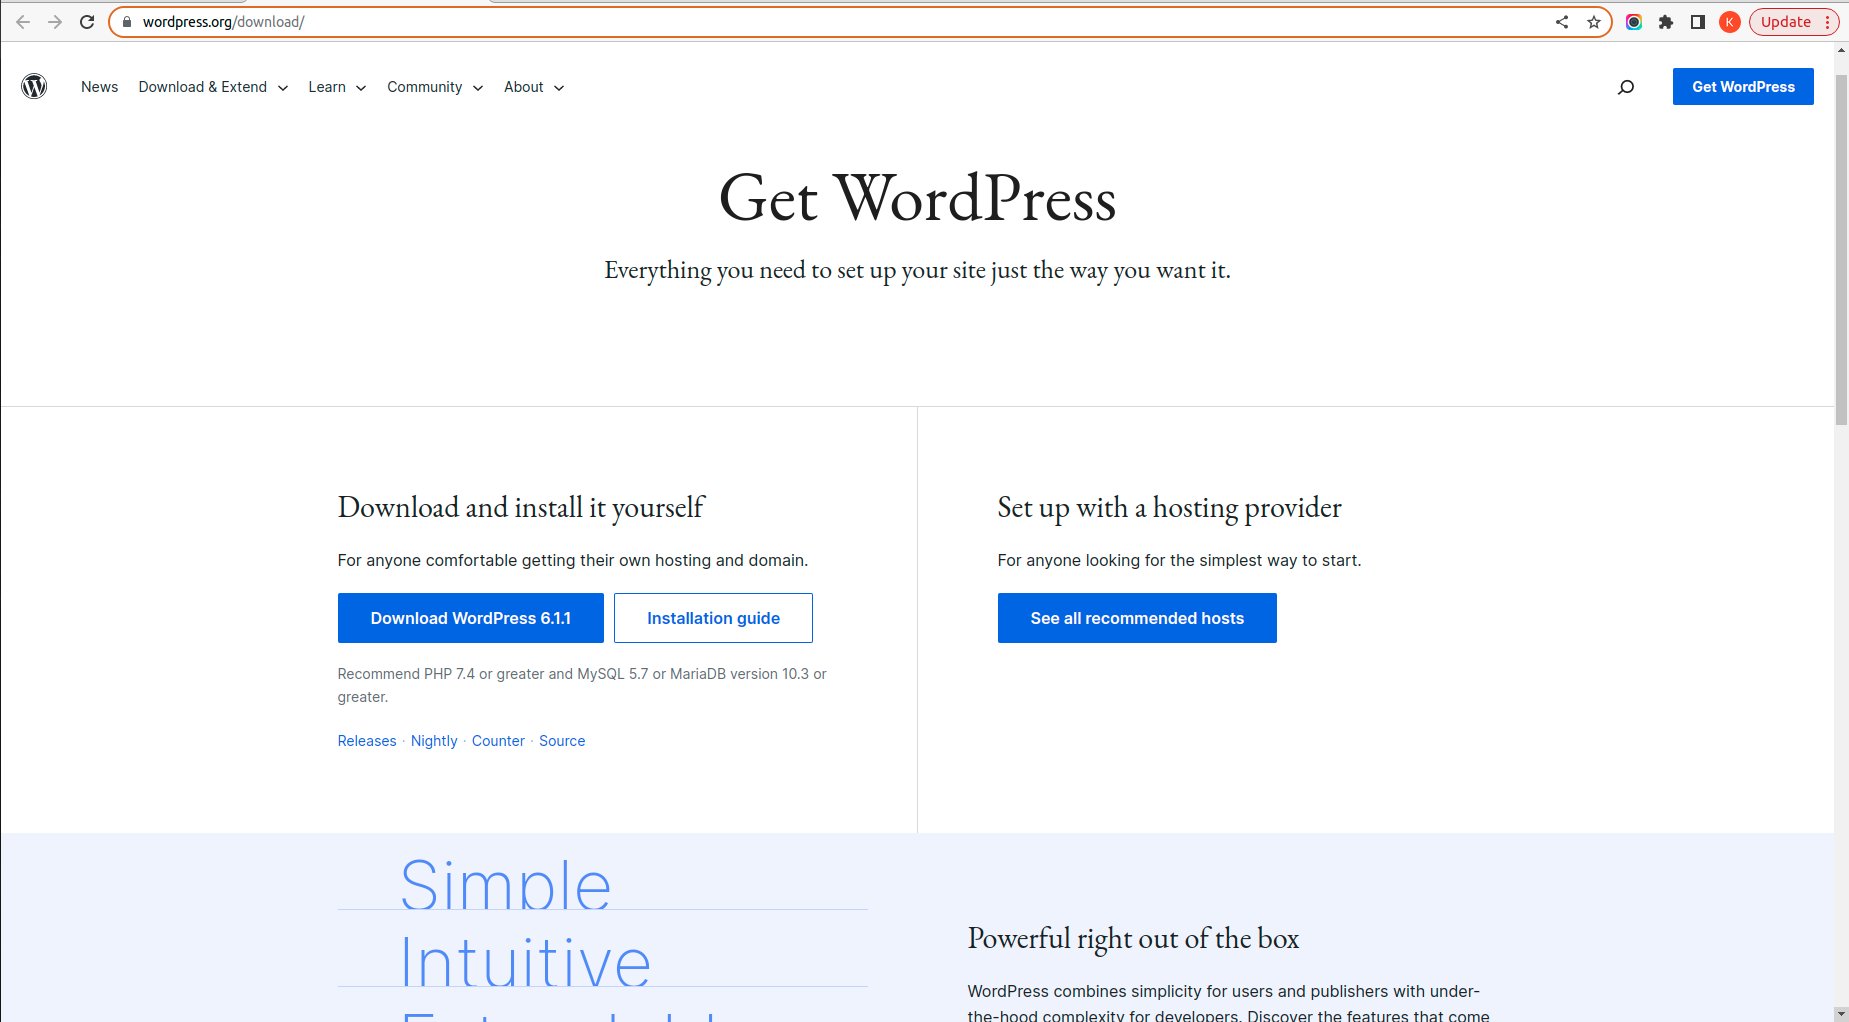Viewport: 1849px width, 1022px height.
Task: Toggle the browser side panel icon
Action: click(x=1698, y=22)
